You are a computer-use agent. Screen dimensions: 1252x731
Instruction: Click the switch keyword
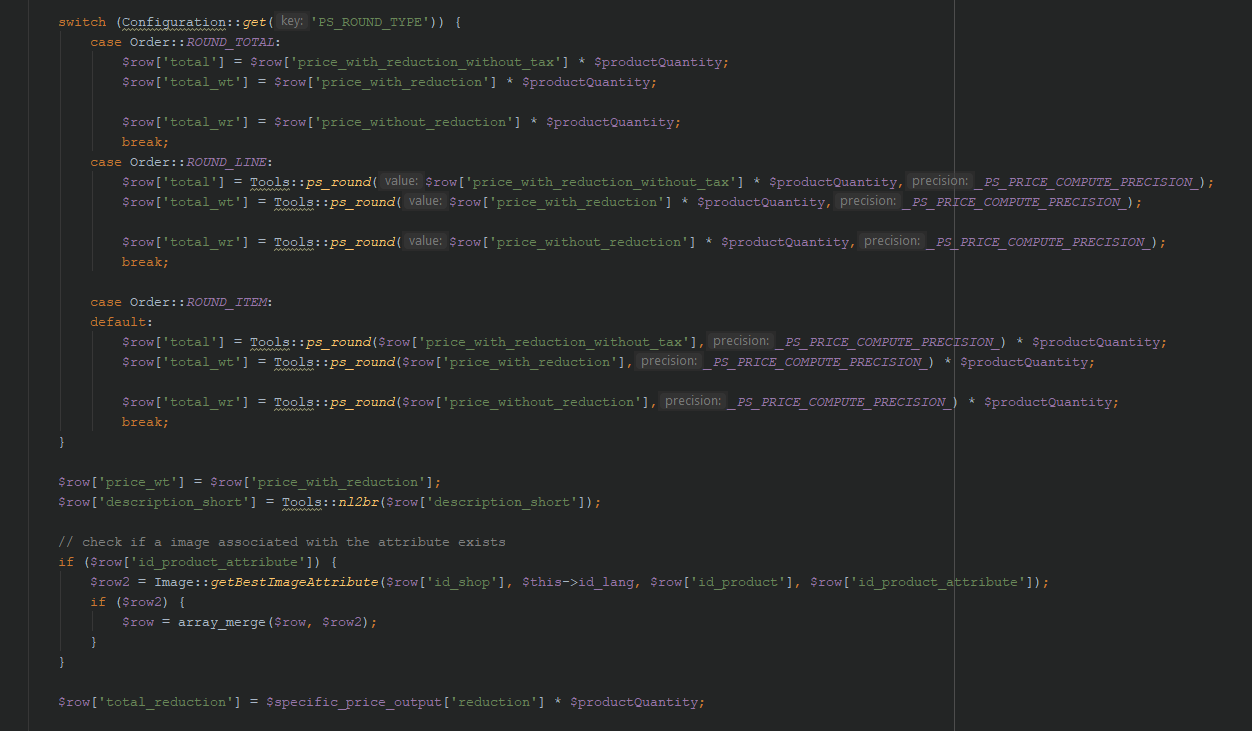82,22
